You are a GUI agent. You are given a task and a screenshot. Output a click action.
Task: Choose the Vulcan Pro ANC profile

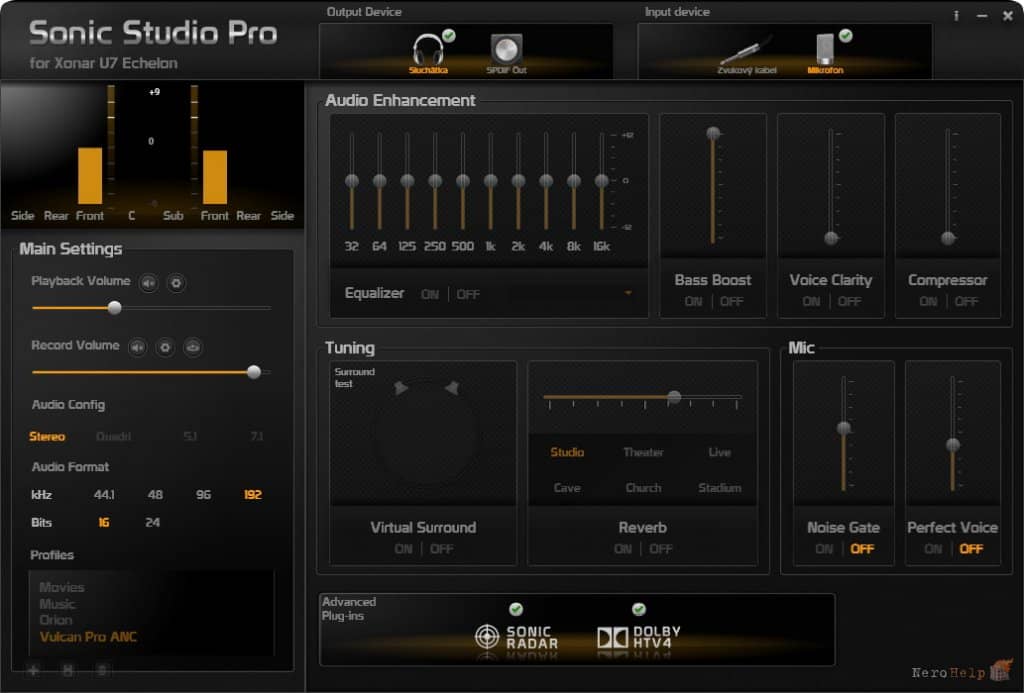point(88,637)
